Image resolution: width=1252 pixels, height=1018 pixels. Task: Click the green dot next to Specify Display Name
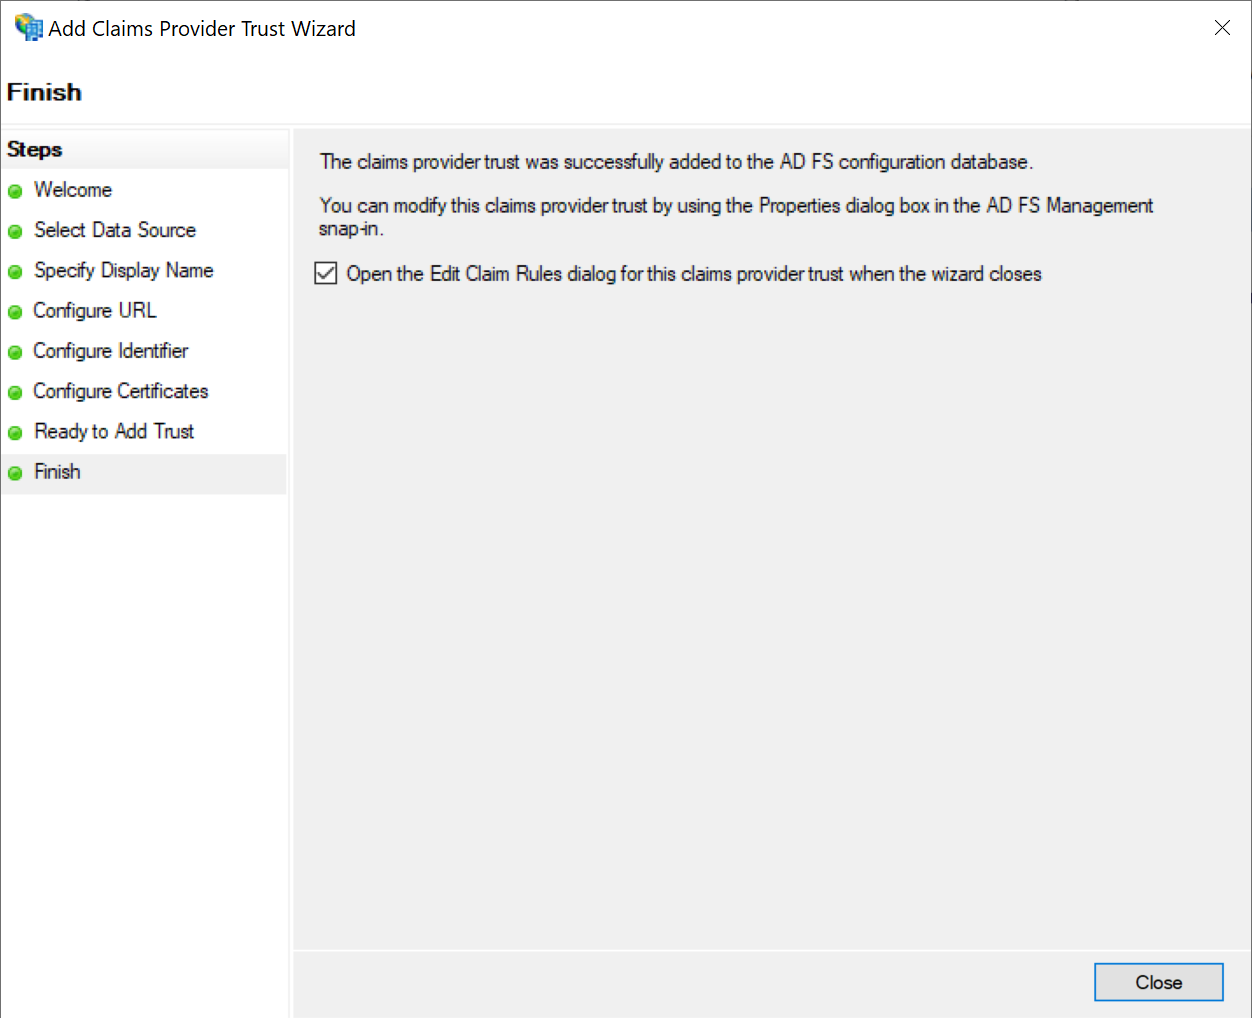(15, 272)
